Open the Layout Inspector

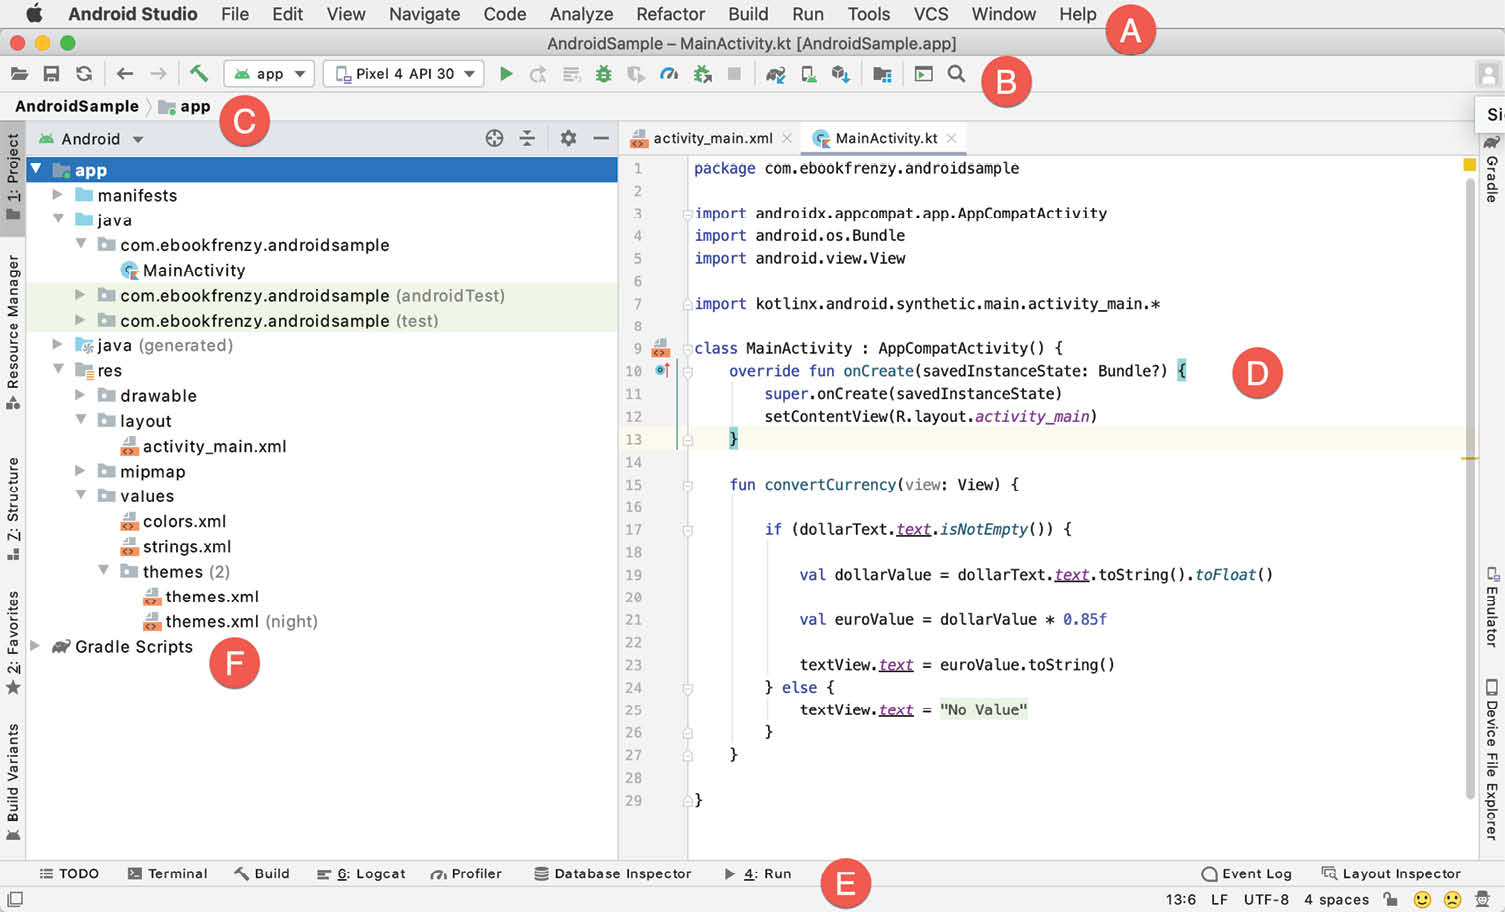coord(1391,874)
